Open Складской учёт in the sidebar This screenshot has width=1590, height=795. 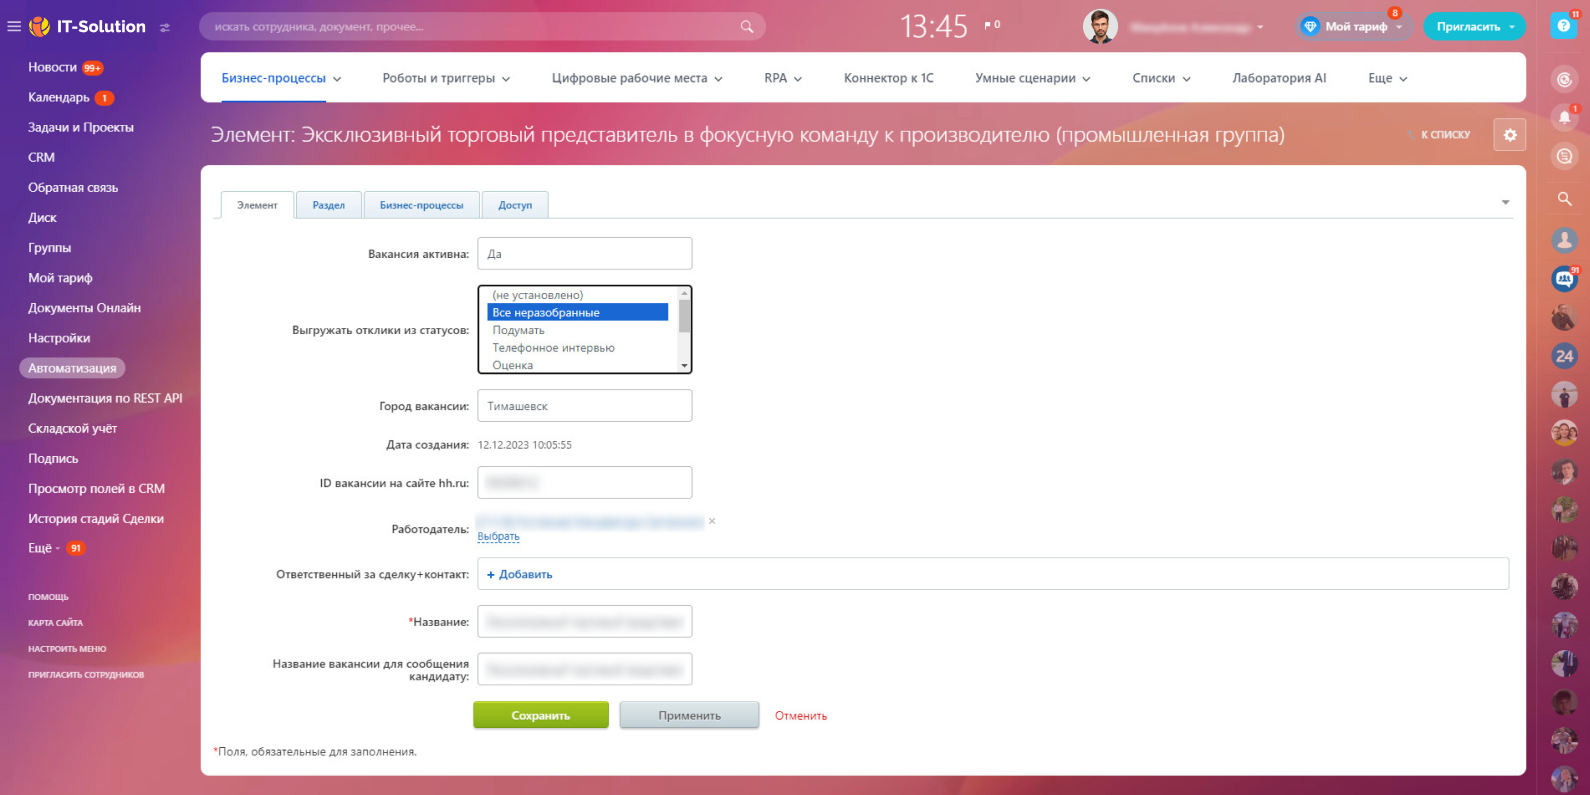(73, 428)
